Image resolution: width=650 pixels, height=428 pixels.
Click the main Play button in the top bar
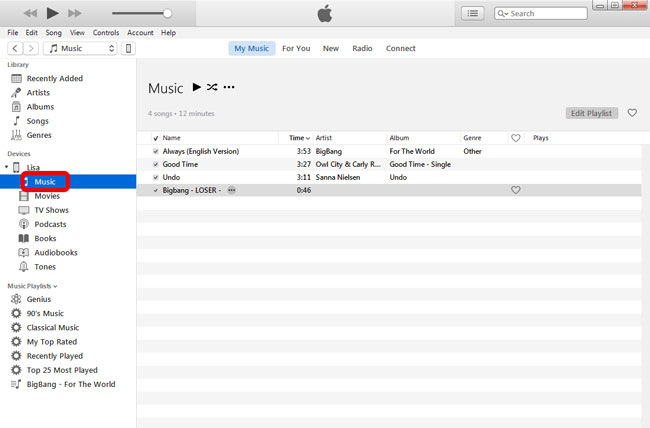52,13
